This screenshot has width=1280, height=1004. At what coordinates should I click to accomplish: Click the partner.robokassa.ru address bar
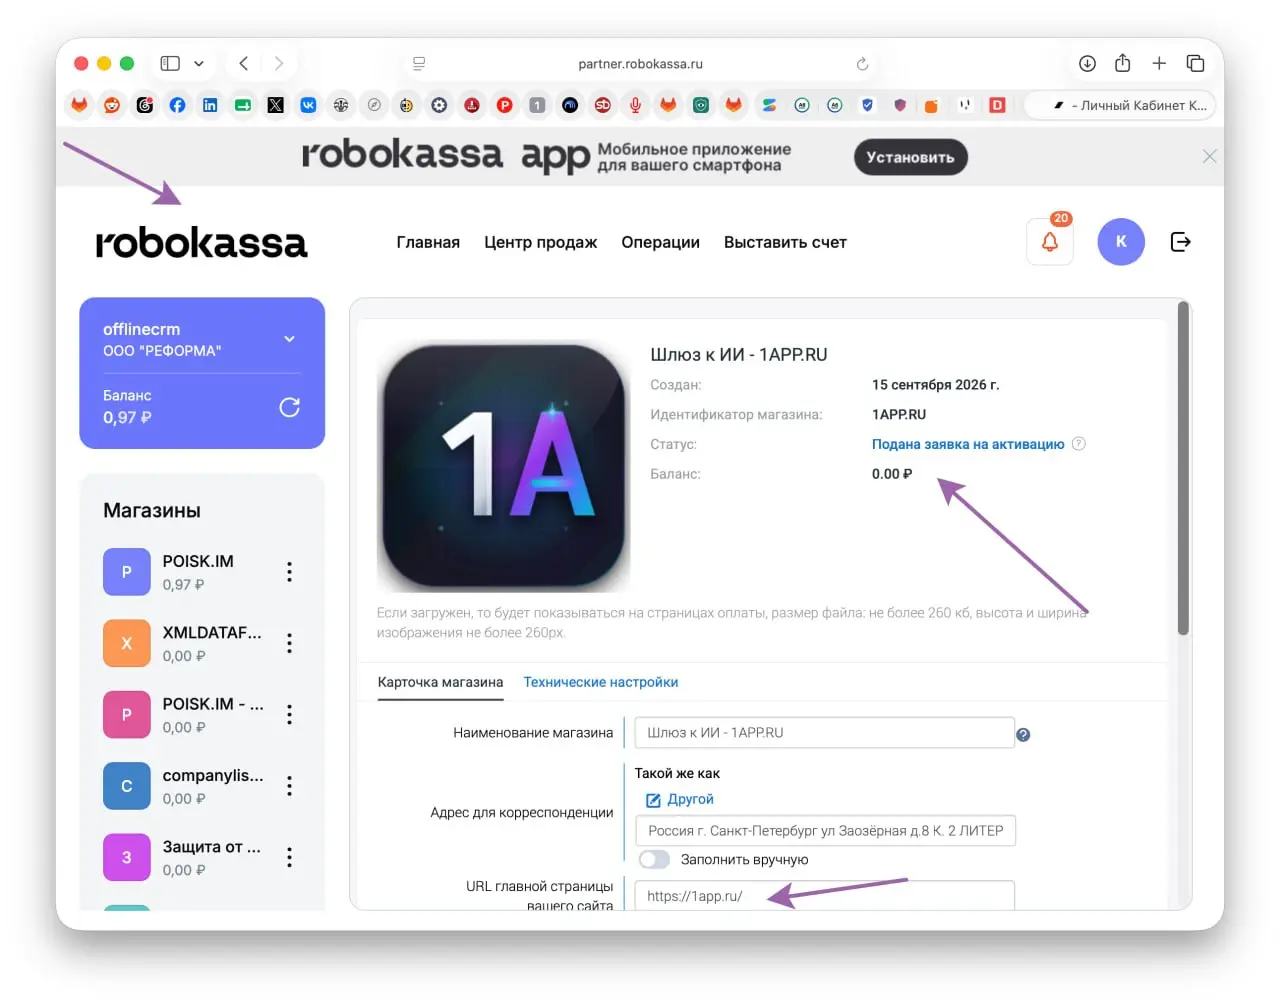pyautogui.click(x=640, y=64)
